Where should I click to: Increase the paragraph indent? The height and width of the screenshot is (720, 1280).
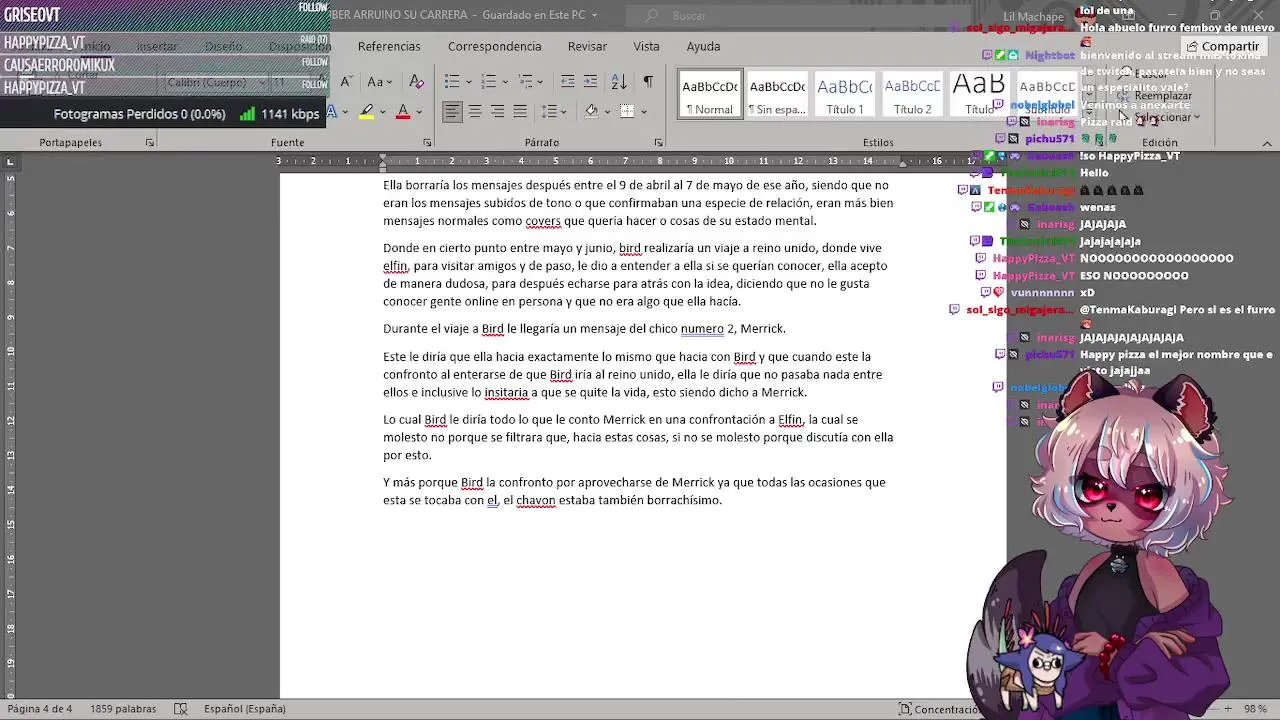[x=590, y=82]
